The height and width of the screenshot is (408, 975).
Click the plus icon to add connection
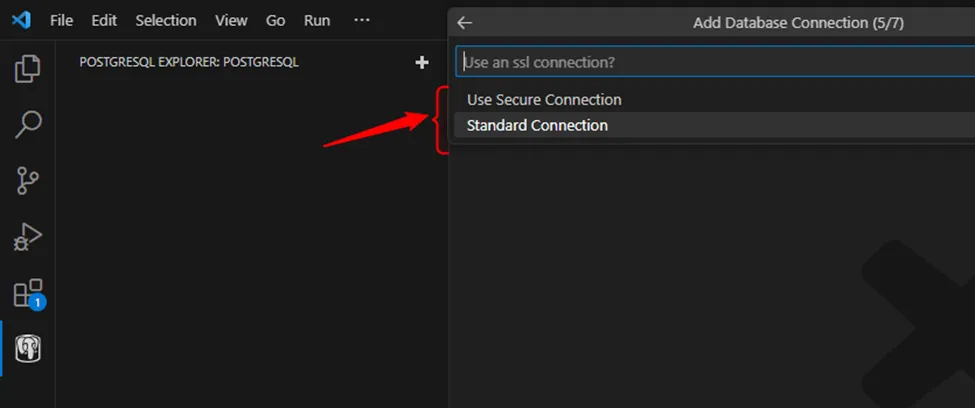pos(422,62)
